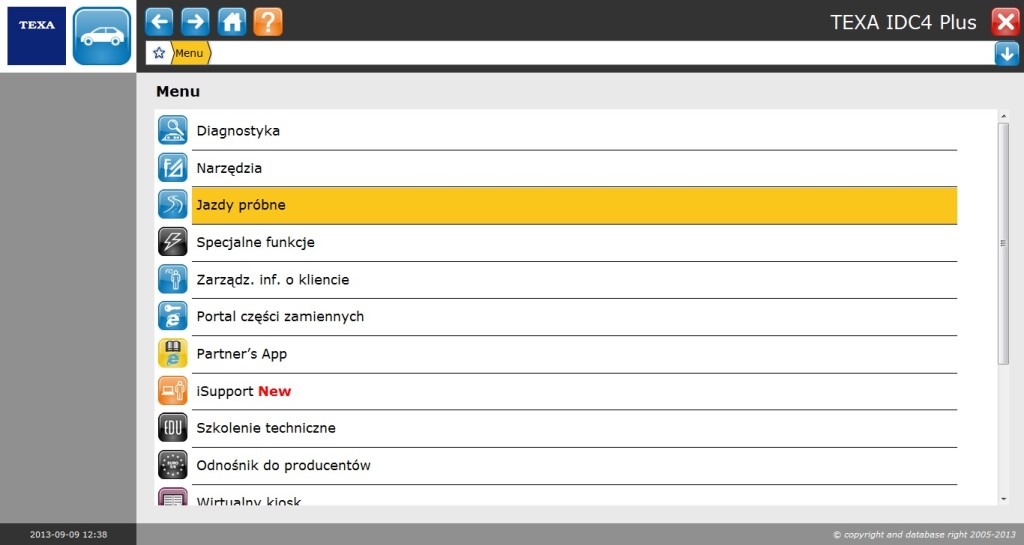1024x545 pixels.
Task: Click the Wirtualny kiosk icon
Action: click(x=172, y=497)
